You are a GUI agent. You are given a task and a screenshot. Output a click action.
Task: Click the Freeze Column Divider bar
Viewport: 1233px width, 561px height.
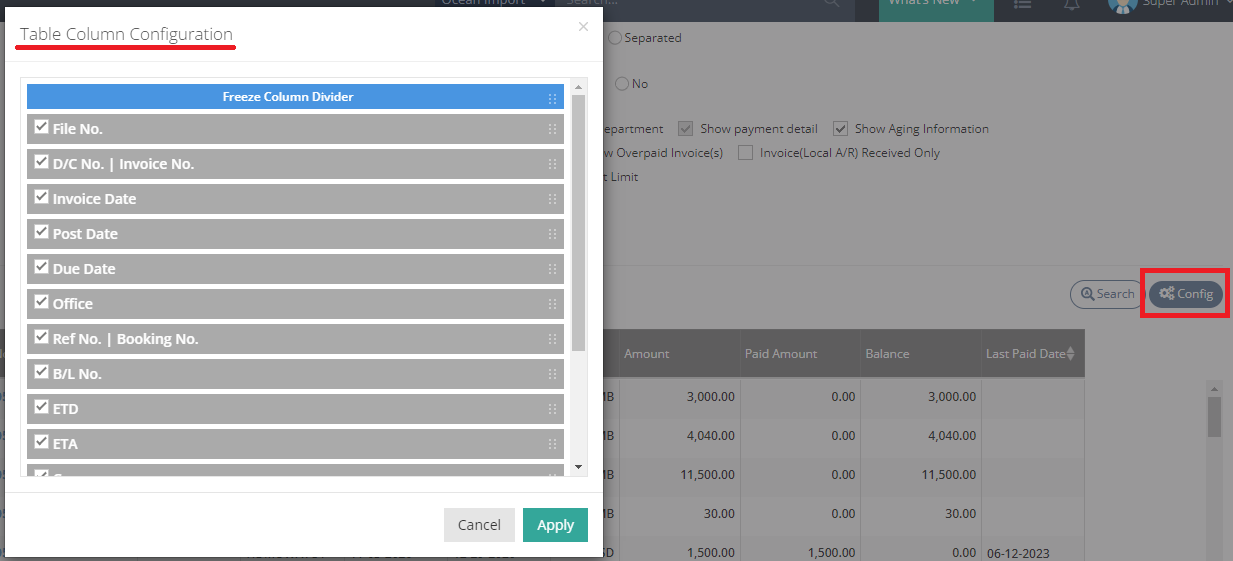click(288, 97)
